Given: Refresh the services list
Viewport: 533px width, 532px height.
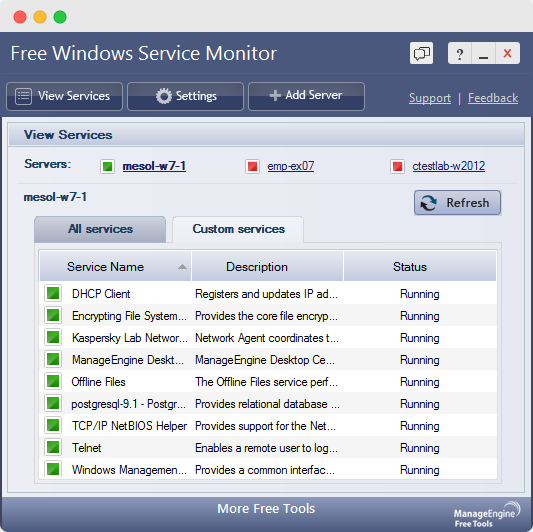Looking at the screenshot, I should click(457, 203).
